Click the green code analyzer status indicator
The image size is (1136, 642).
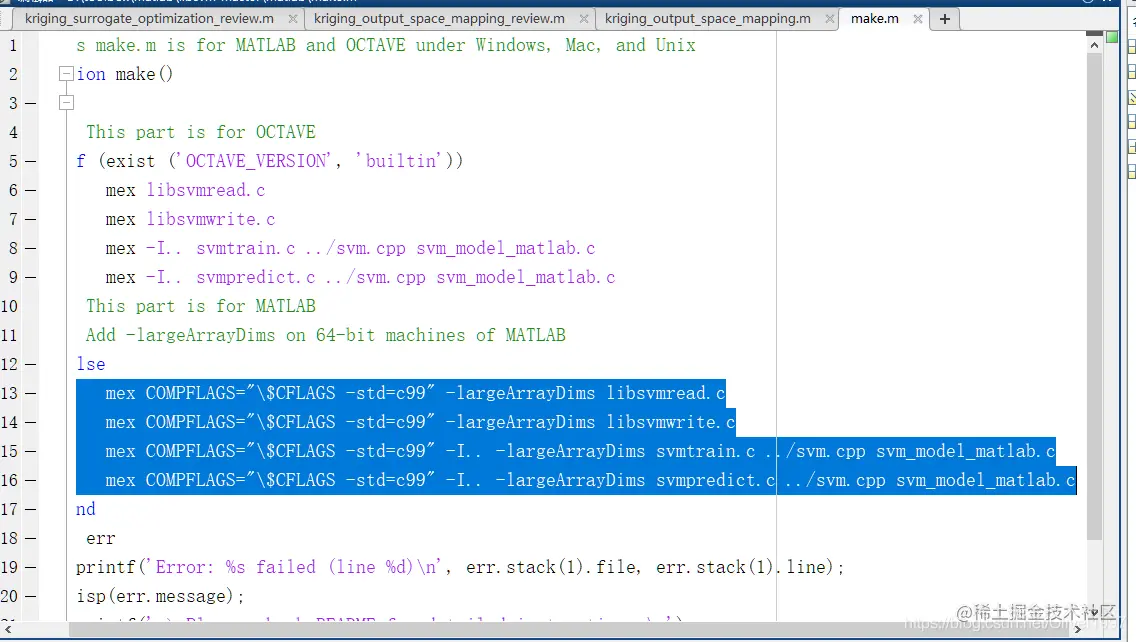point(1112,37)
